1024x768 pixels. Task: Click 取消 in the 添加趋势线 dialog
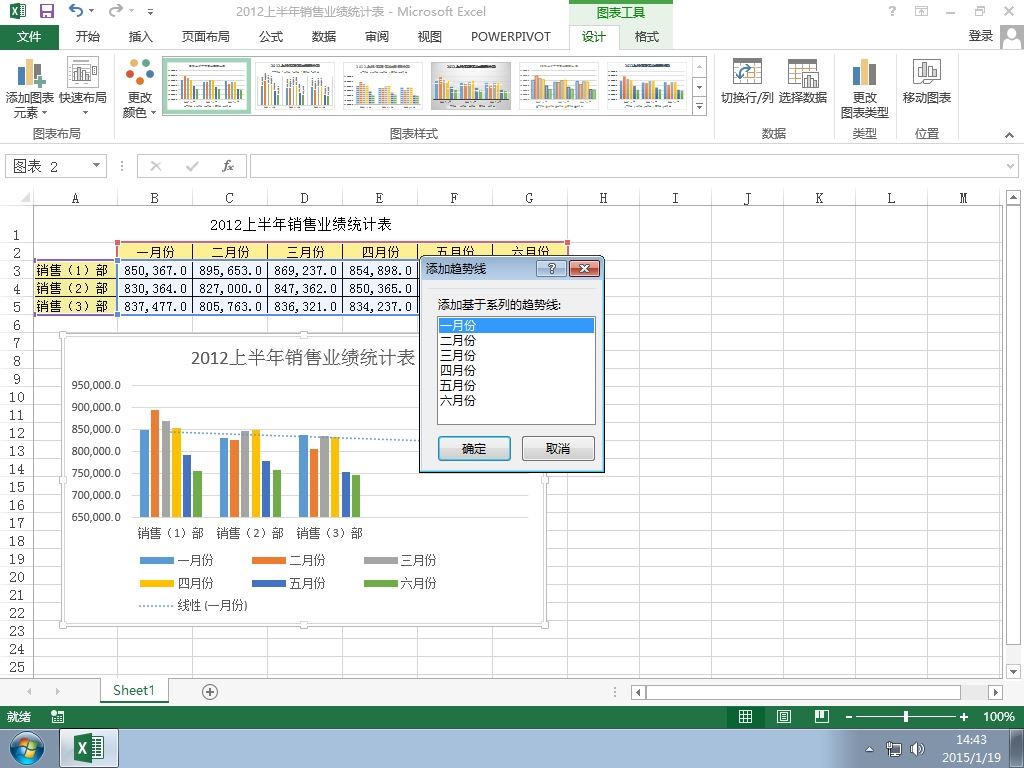point(558,449)
